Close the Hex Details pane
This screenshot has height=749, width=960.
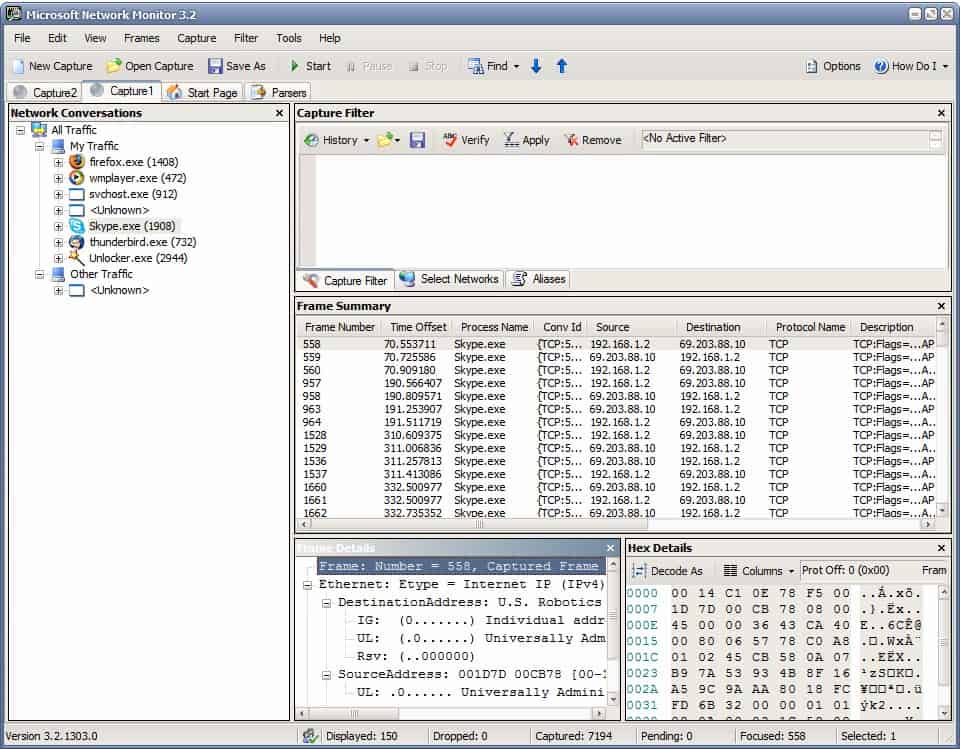pyautogui.click(x=941, y=548)
